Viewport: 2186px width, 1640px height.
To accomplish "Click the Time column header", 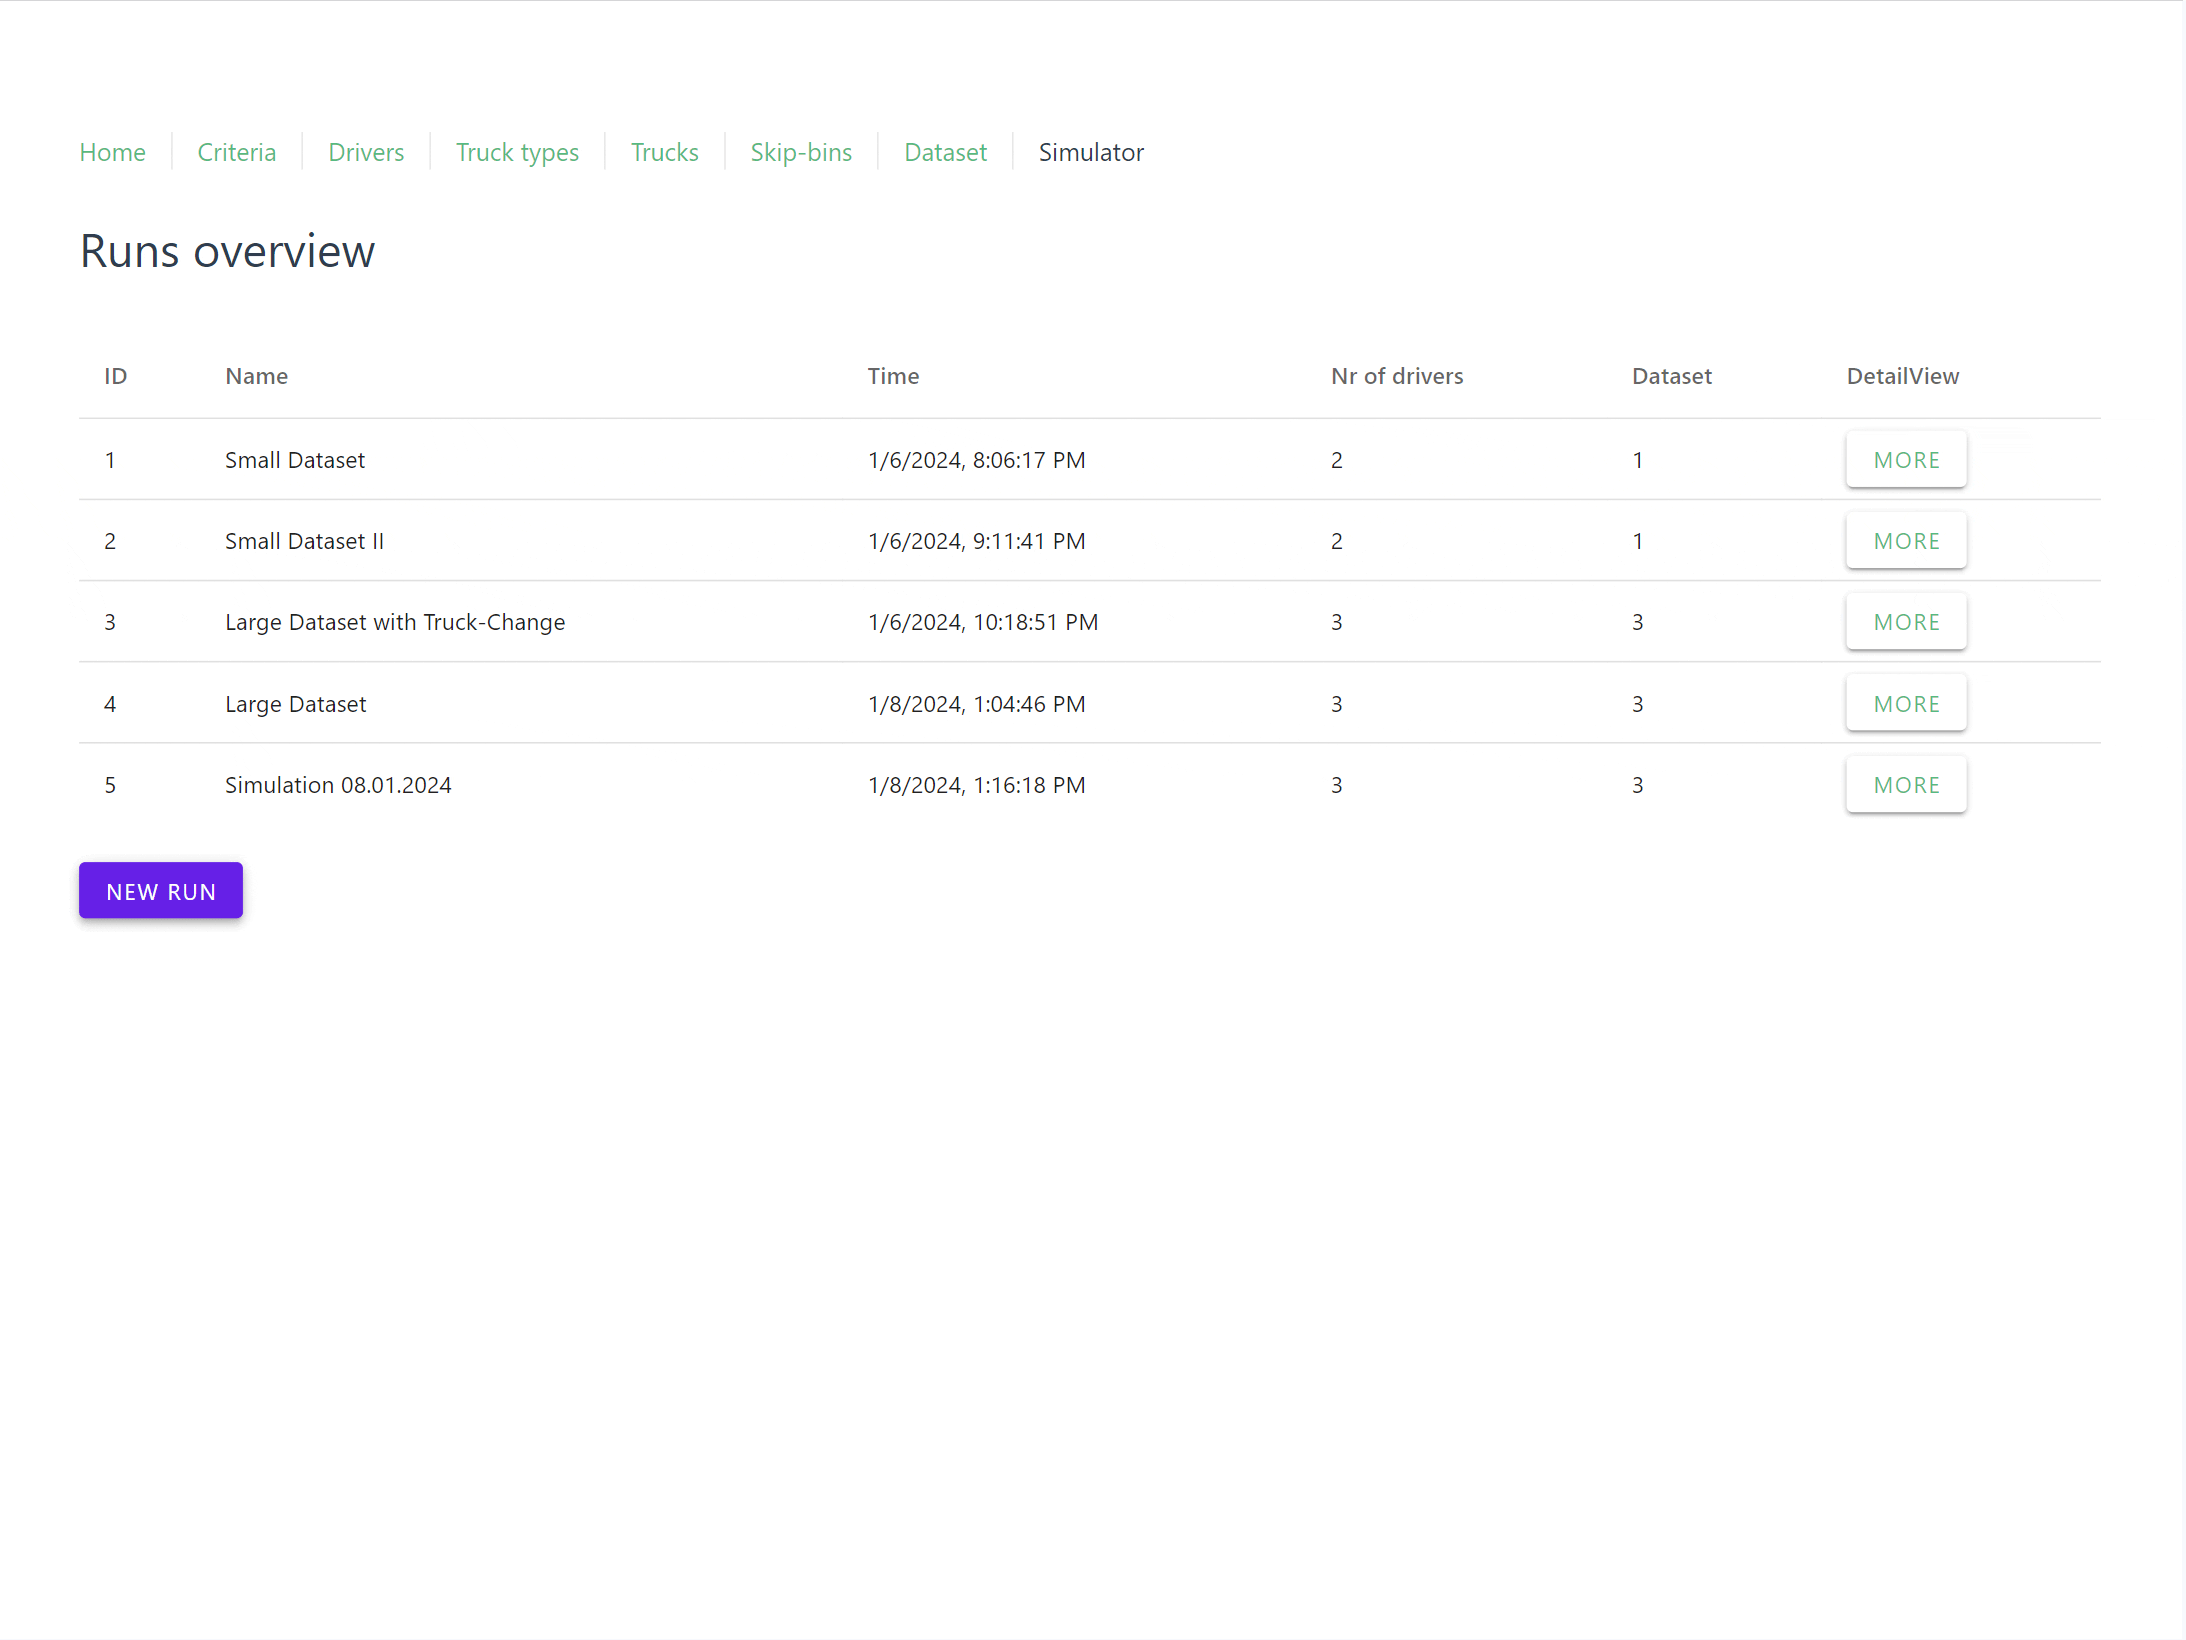I will (x=893, y=376).
